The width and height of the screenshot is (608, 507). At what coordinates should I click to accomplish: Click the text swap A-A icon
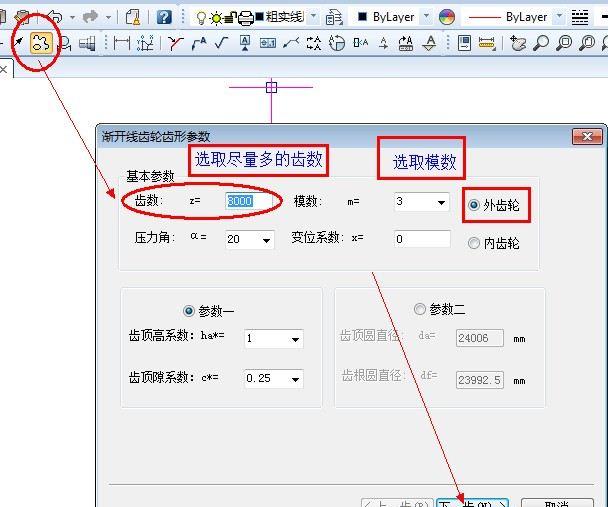pos(314,43)
